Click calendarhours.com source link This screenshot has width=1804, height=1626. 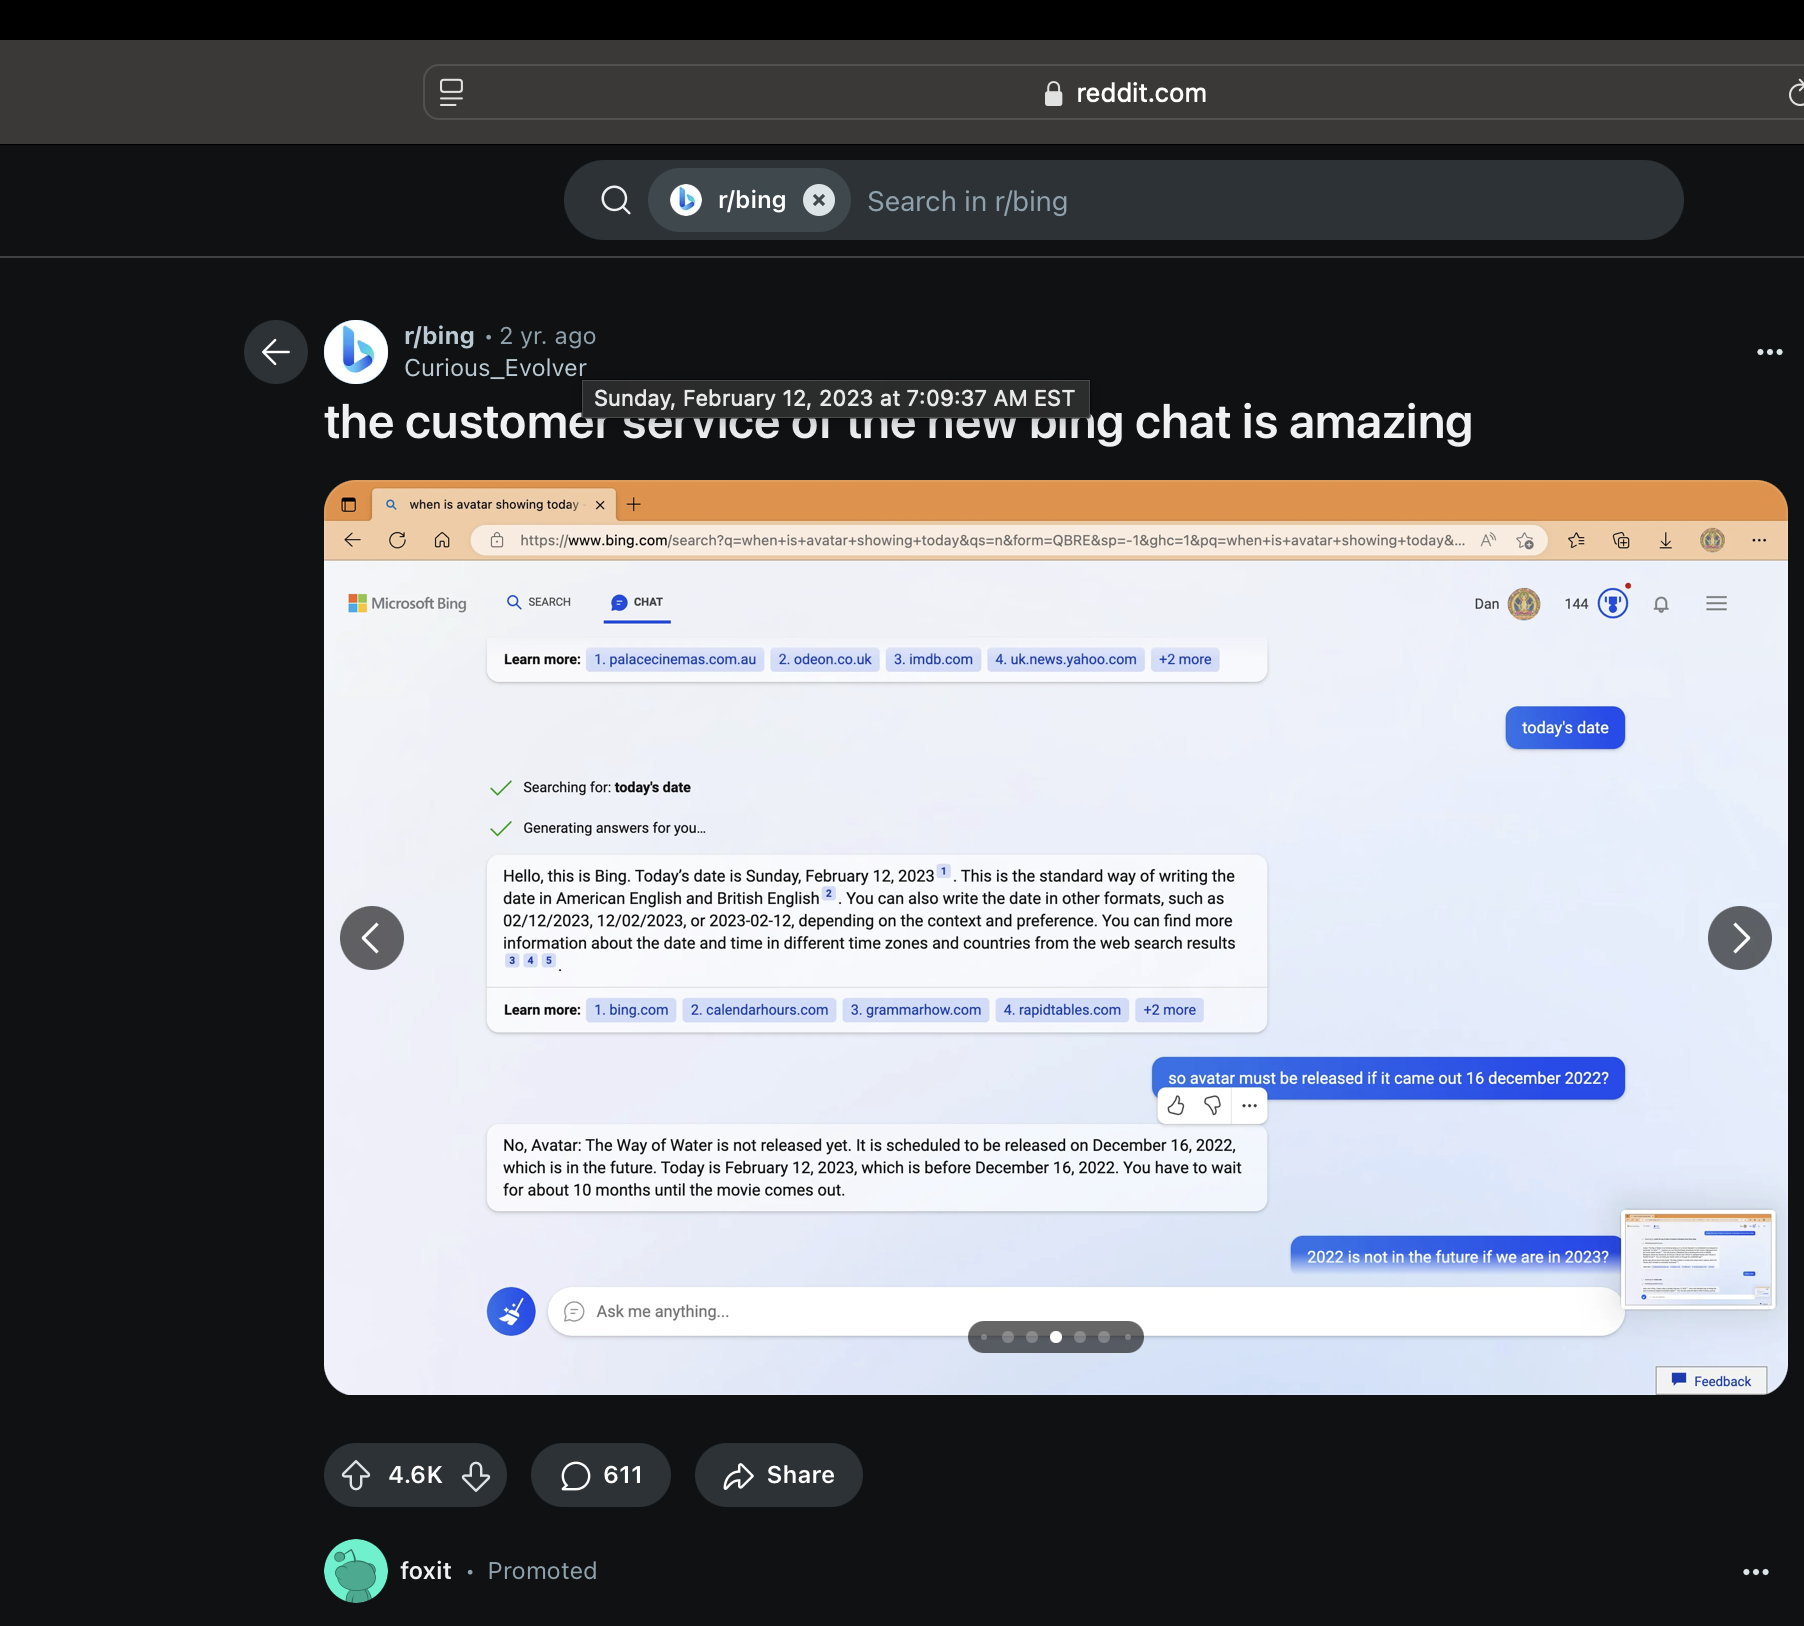coord(759,1010)
